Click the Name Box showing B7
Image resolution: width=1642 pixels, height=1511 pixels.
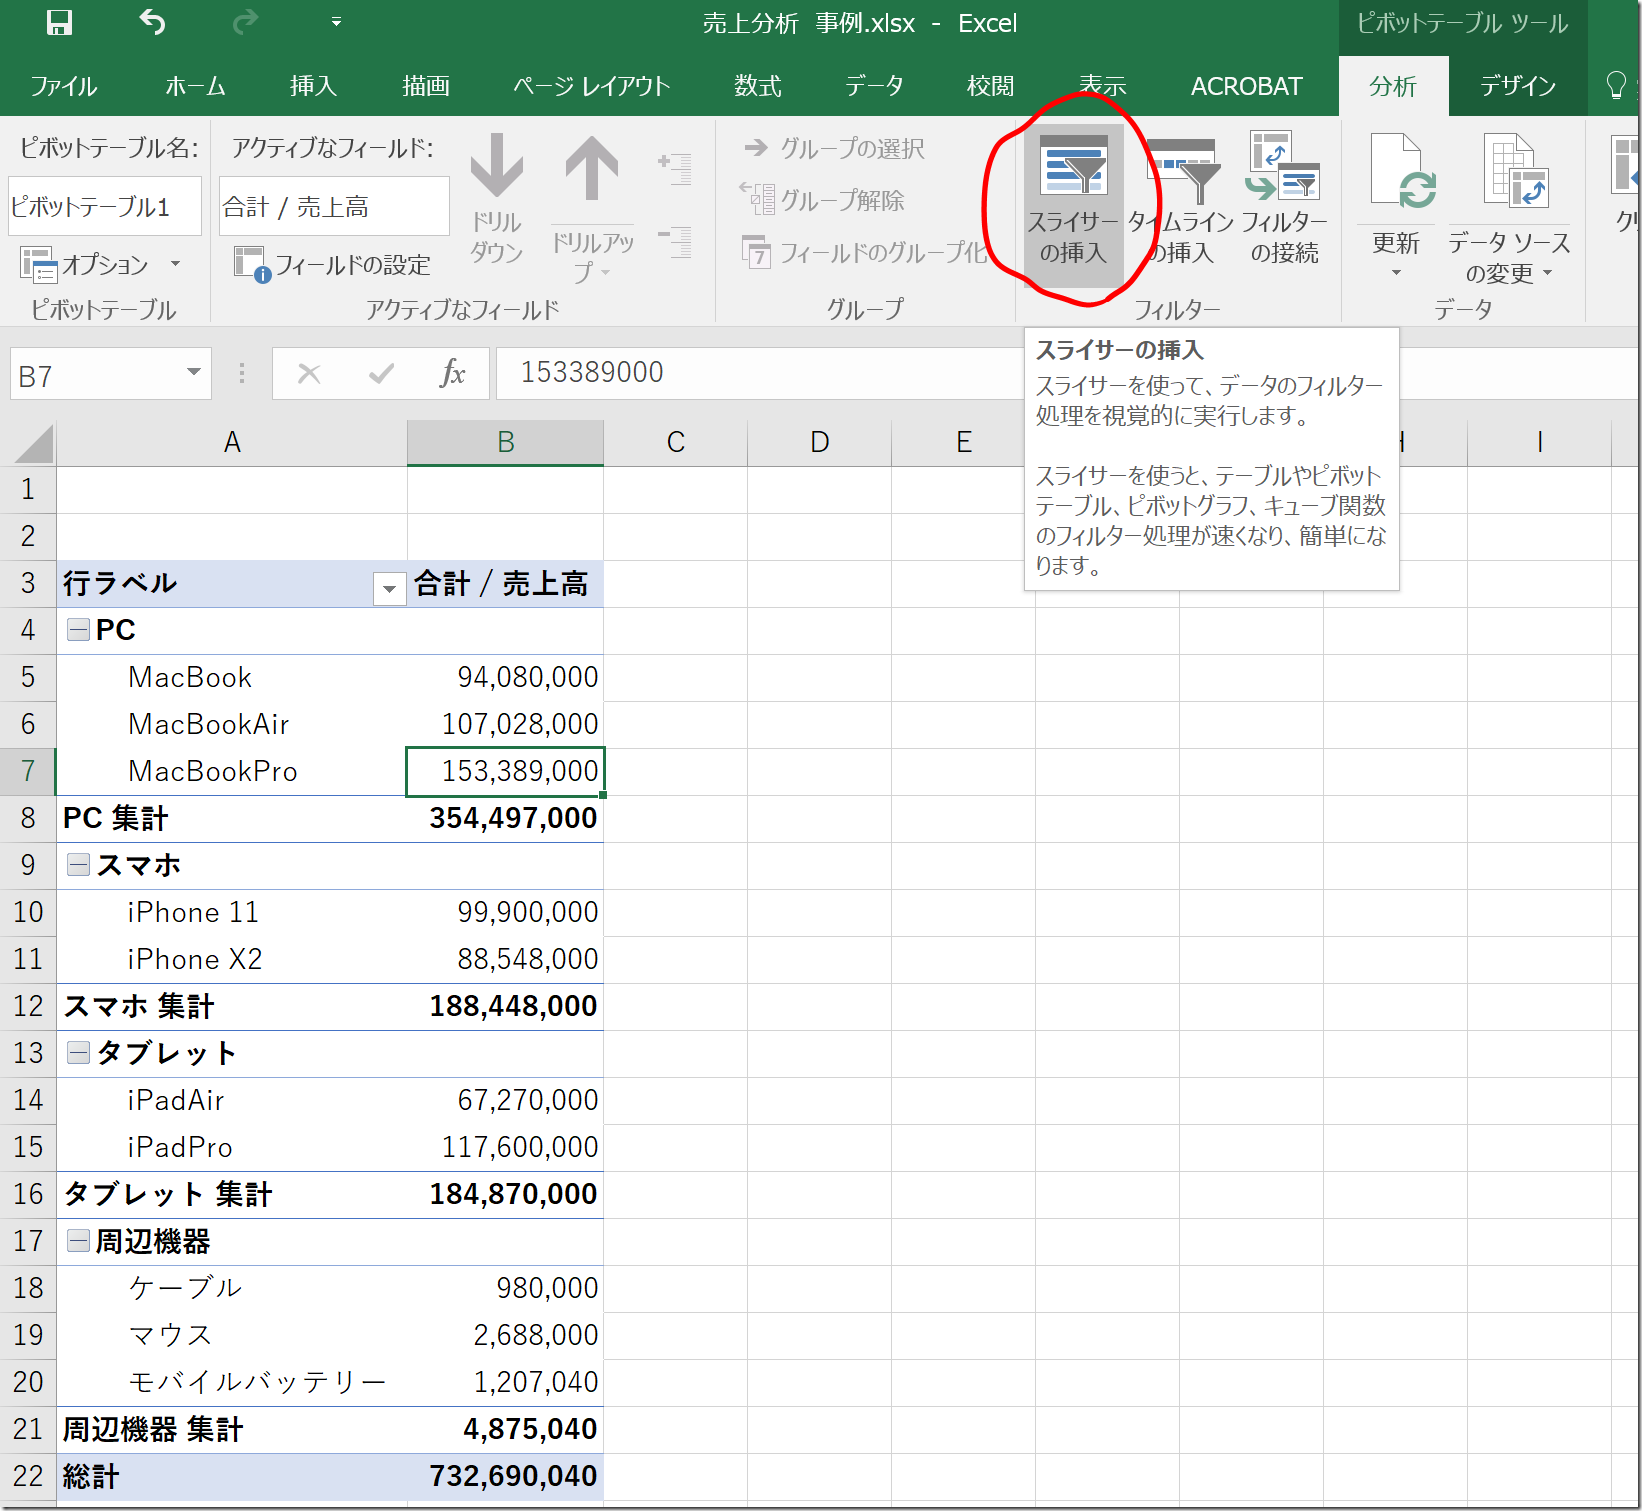point(95,374)
